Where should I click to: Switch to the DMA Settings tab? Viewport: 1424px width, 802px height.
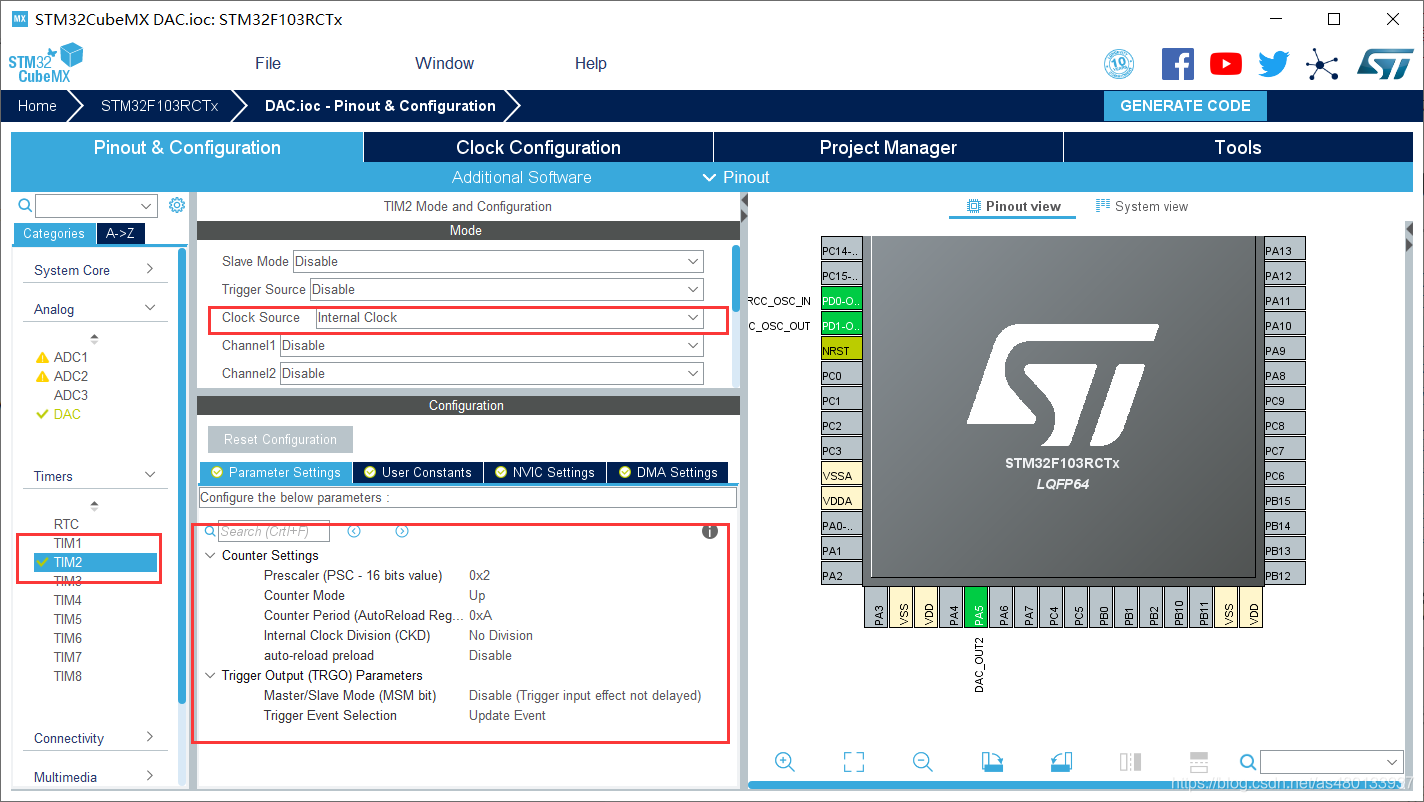(x=668, y=472)
